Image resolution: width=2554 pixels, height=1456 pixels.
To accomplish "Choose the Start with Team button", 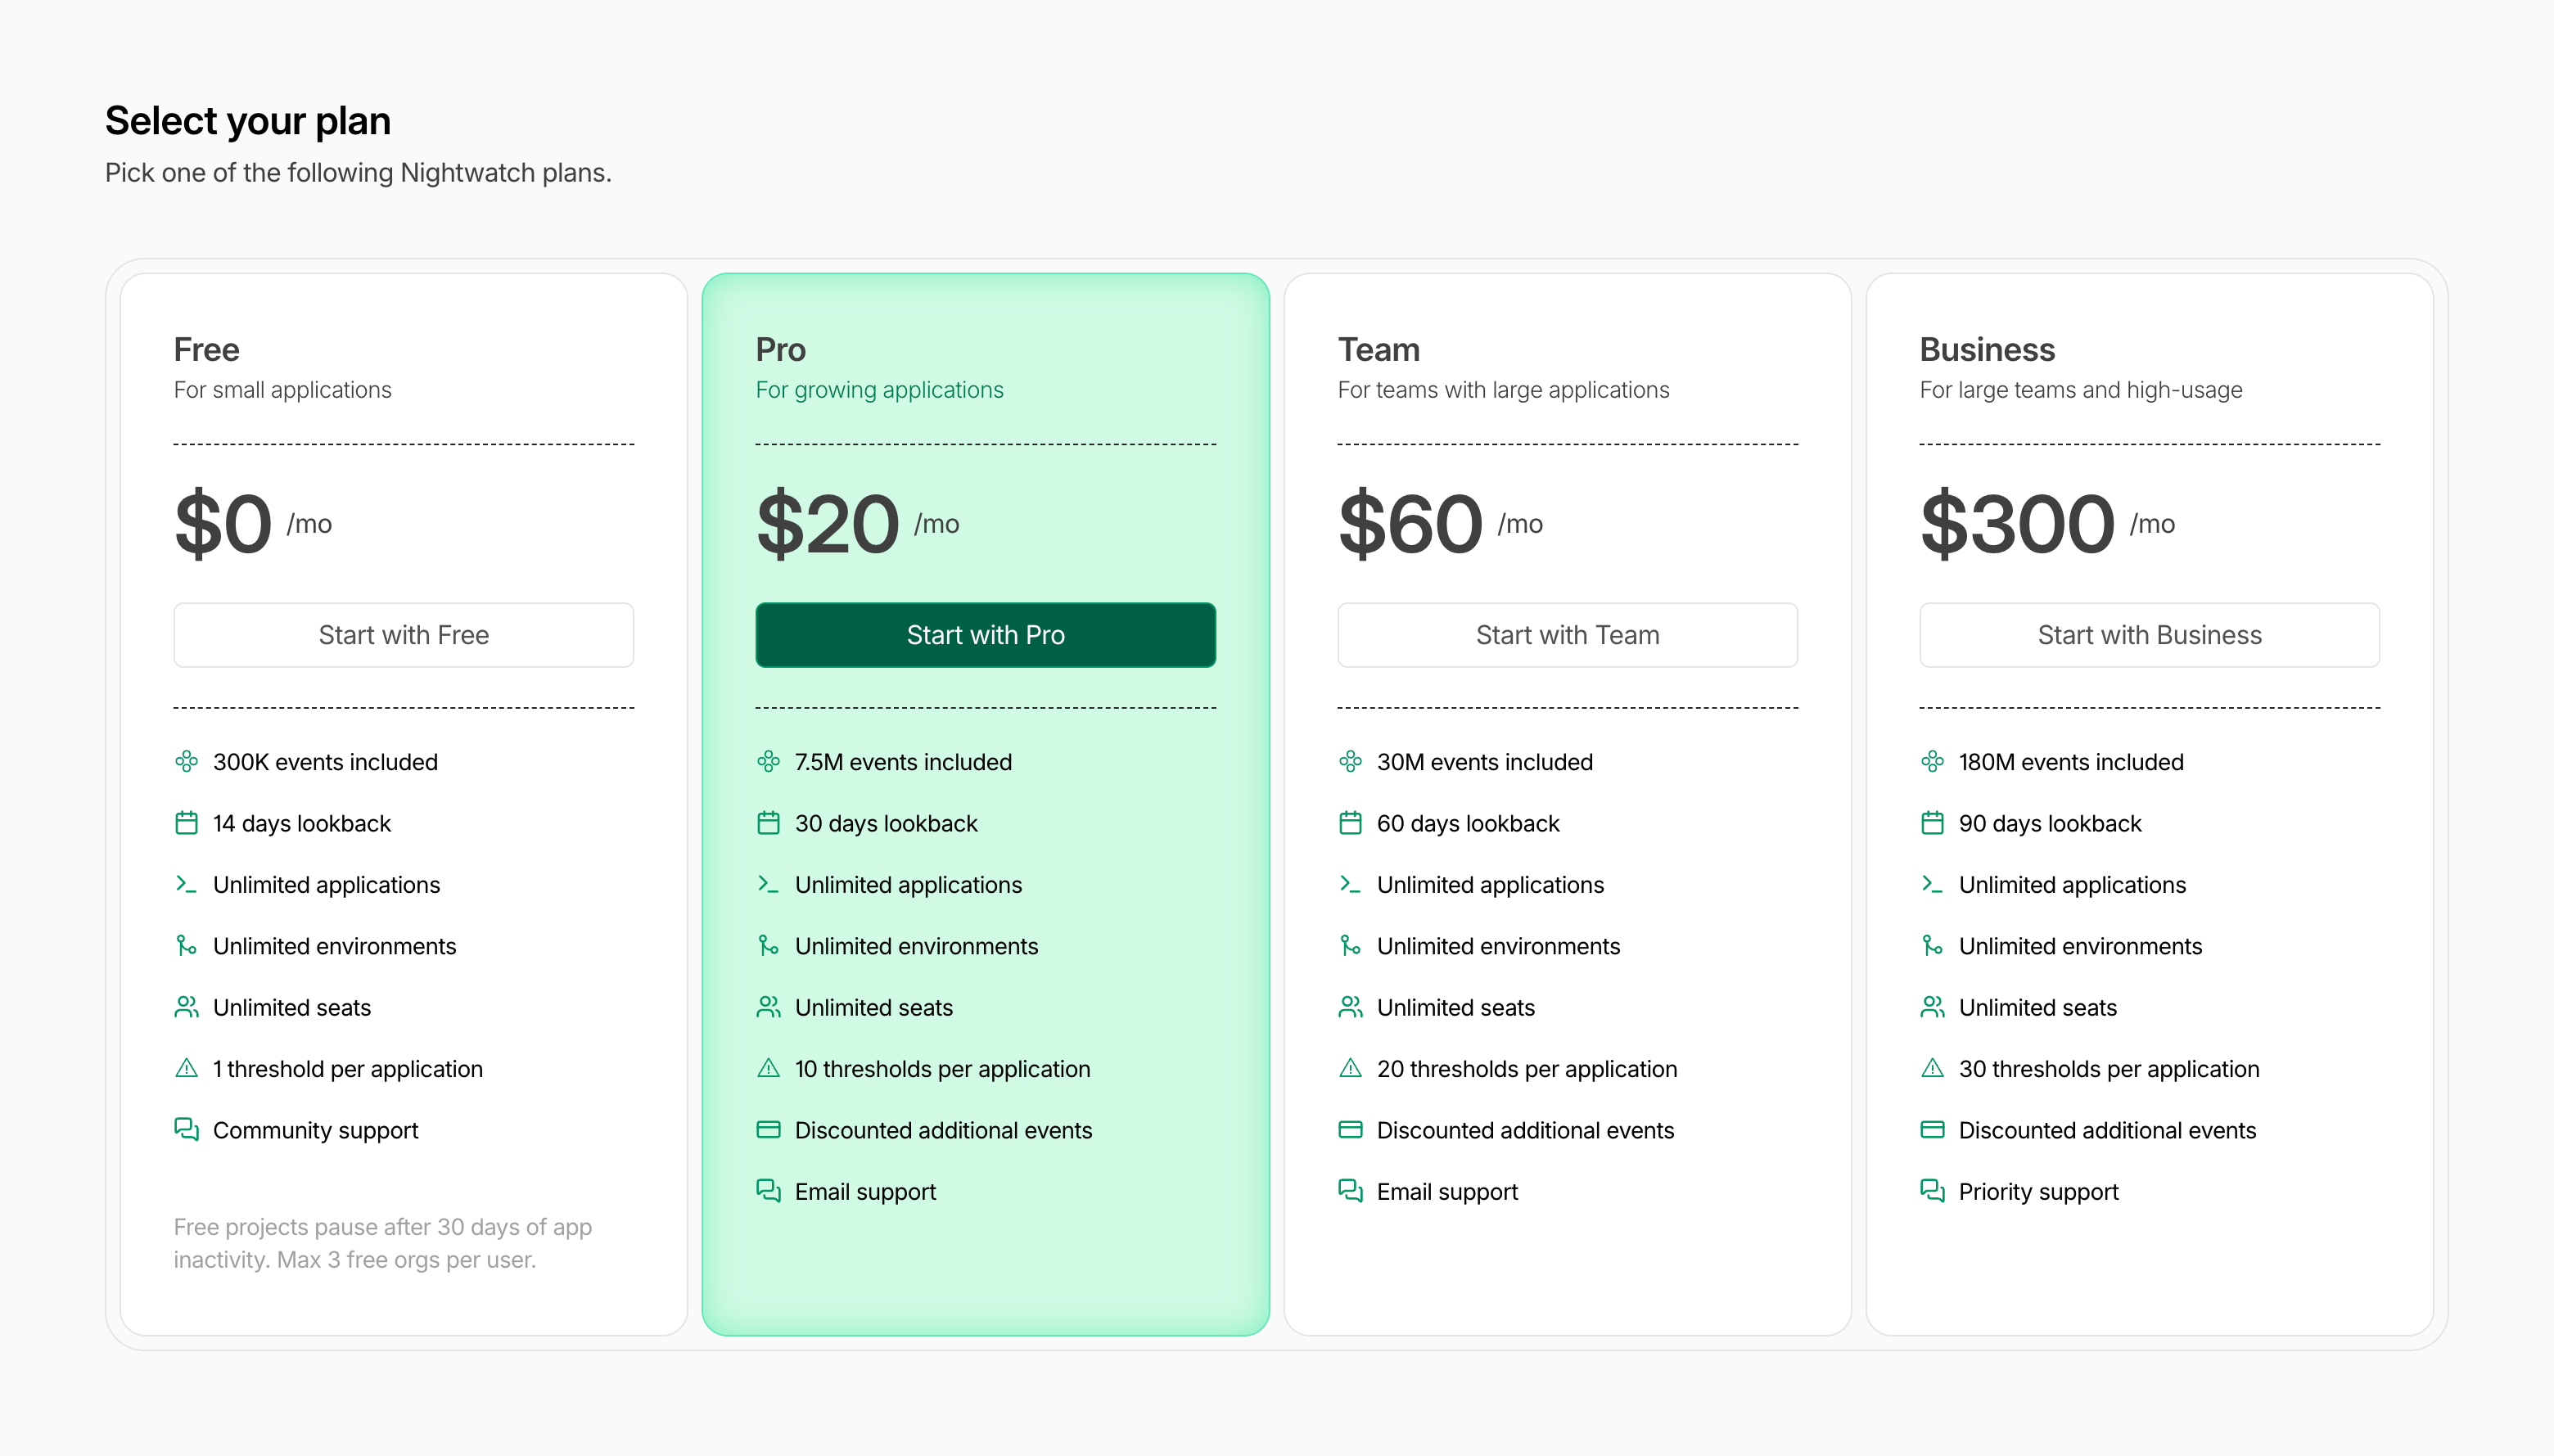I will 1567,635.
